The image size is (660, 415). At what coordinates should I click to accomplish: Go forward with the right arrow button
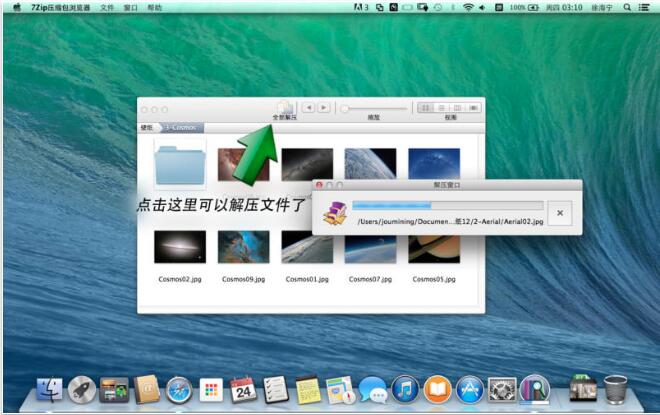tap(324, 108)
